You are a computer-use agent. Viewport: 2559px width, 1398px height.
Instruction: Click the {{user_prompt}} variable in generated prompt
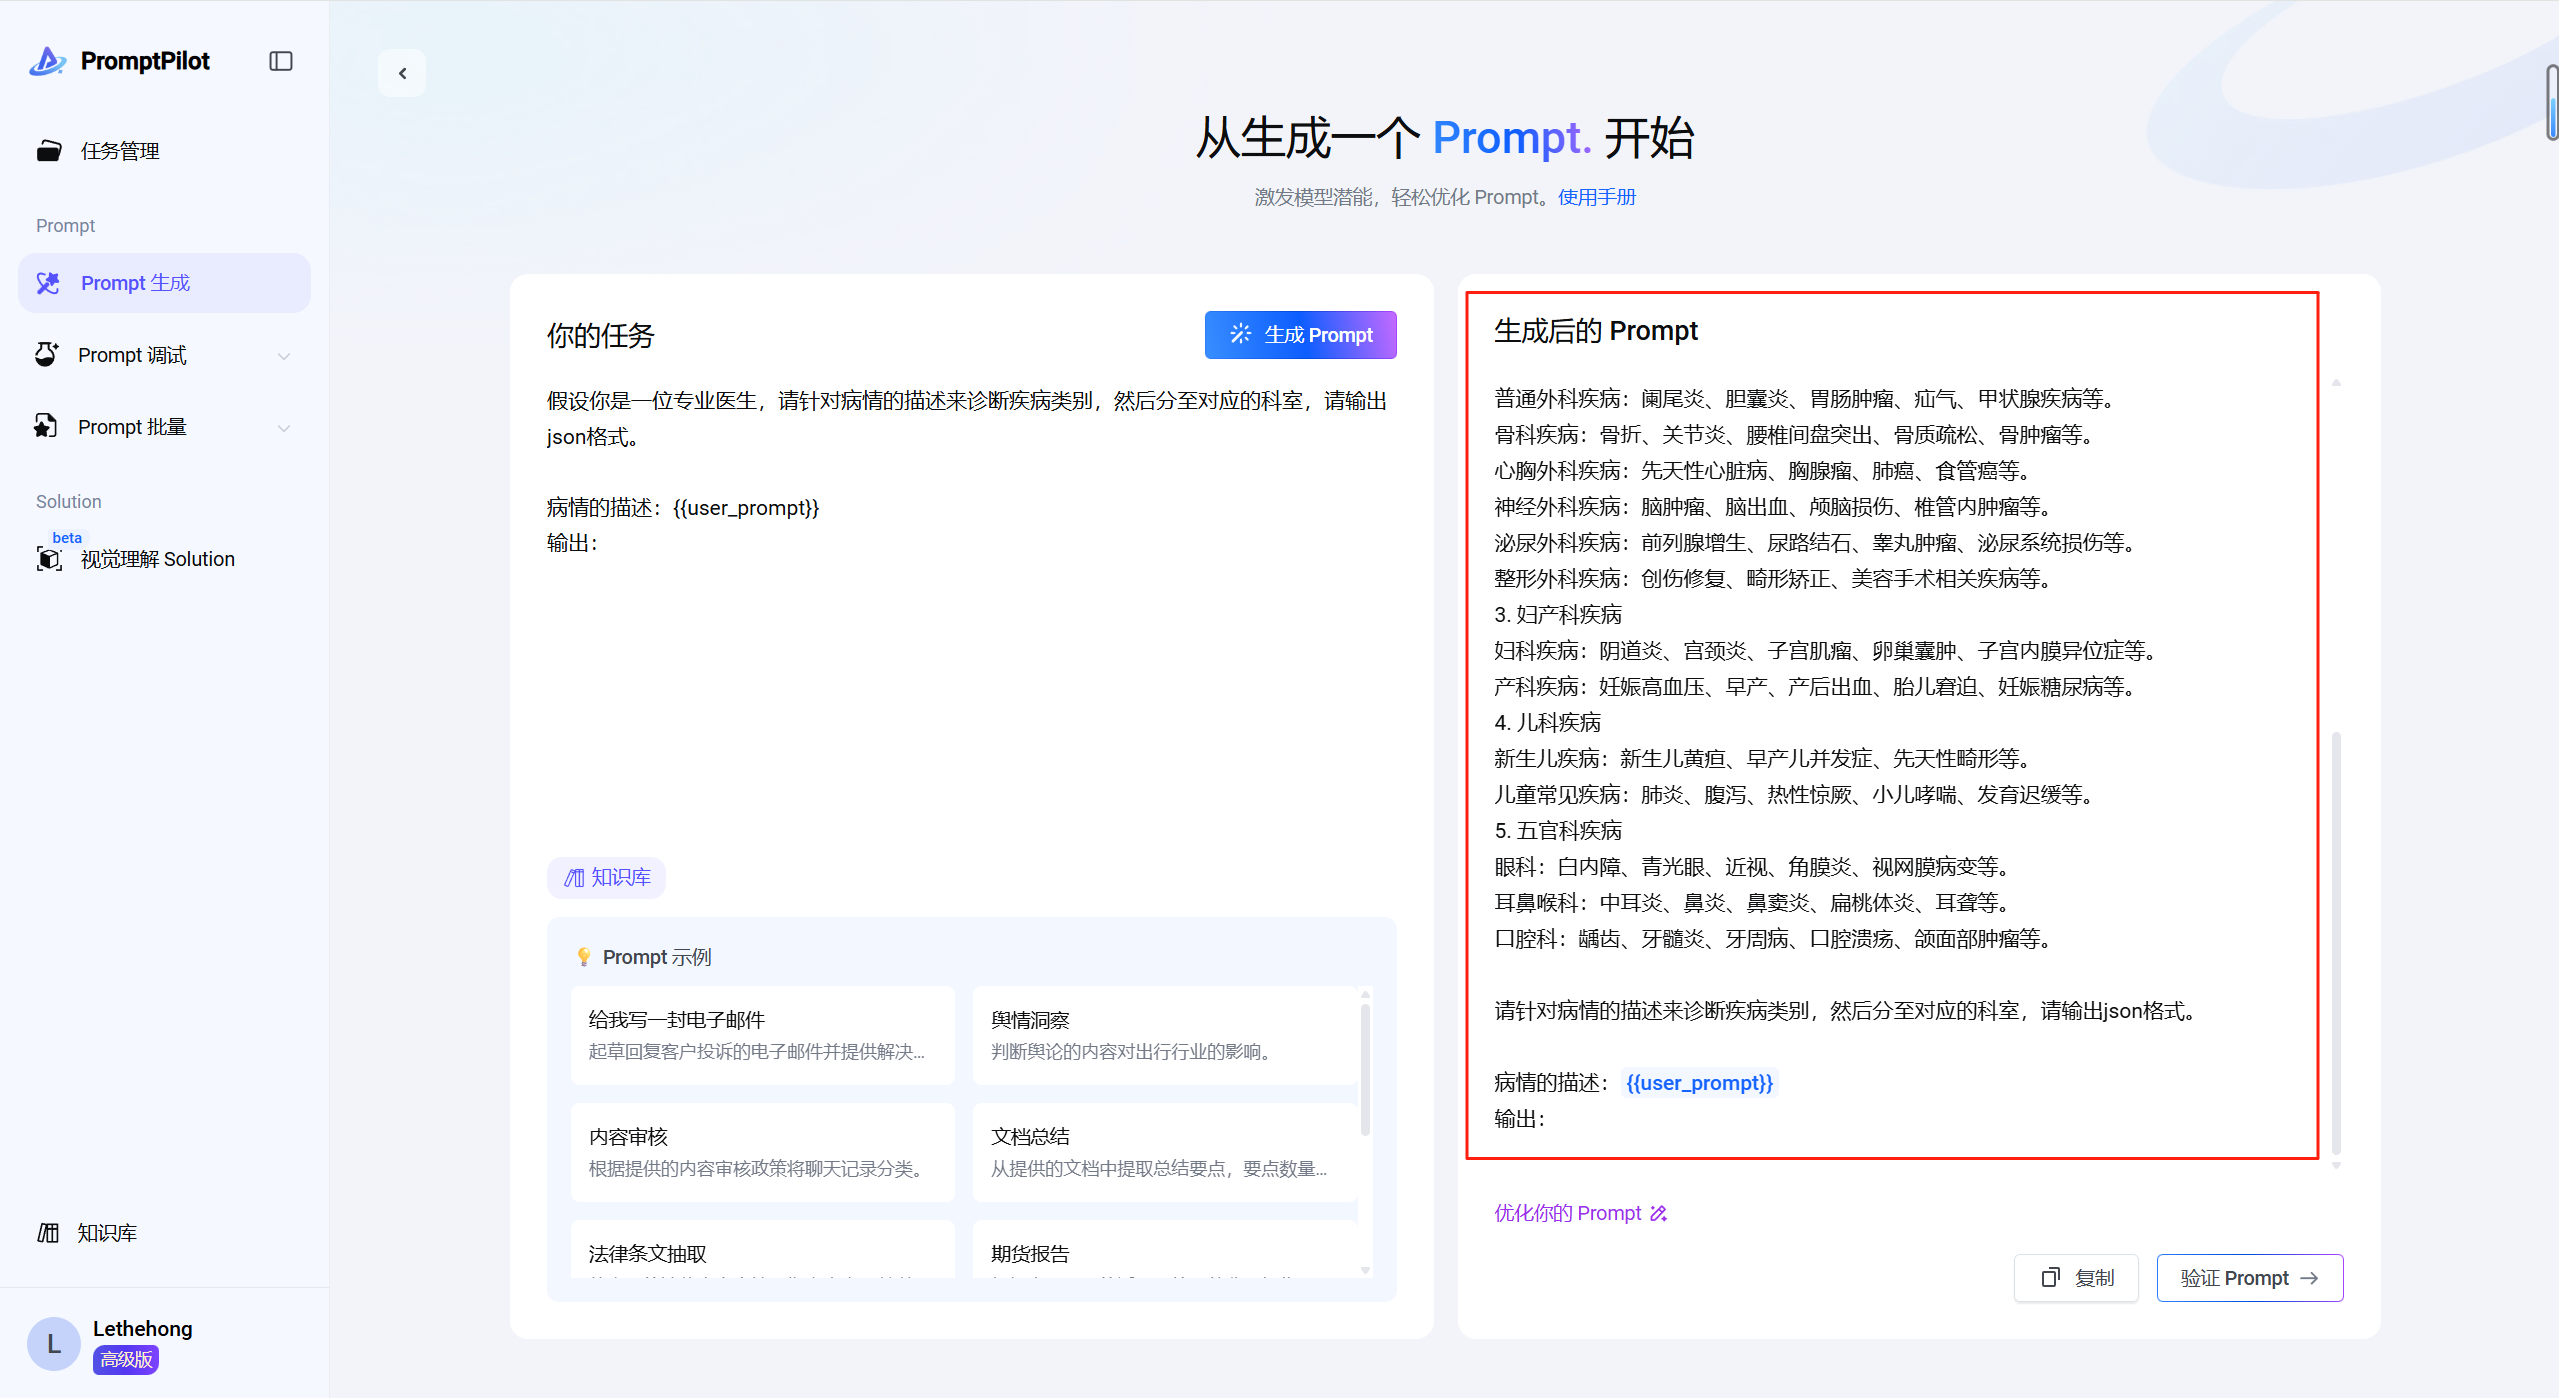pos(1699,1083)
